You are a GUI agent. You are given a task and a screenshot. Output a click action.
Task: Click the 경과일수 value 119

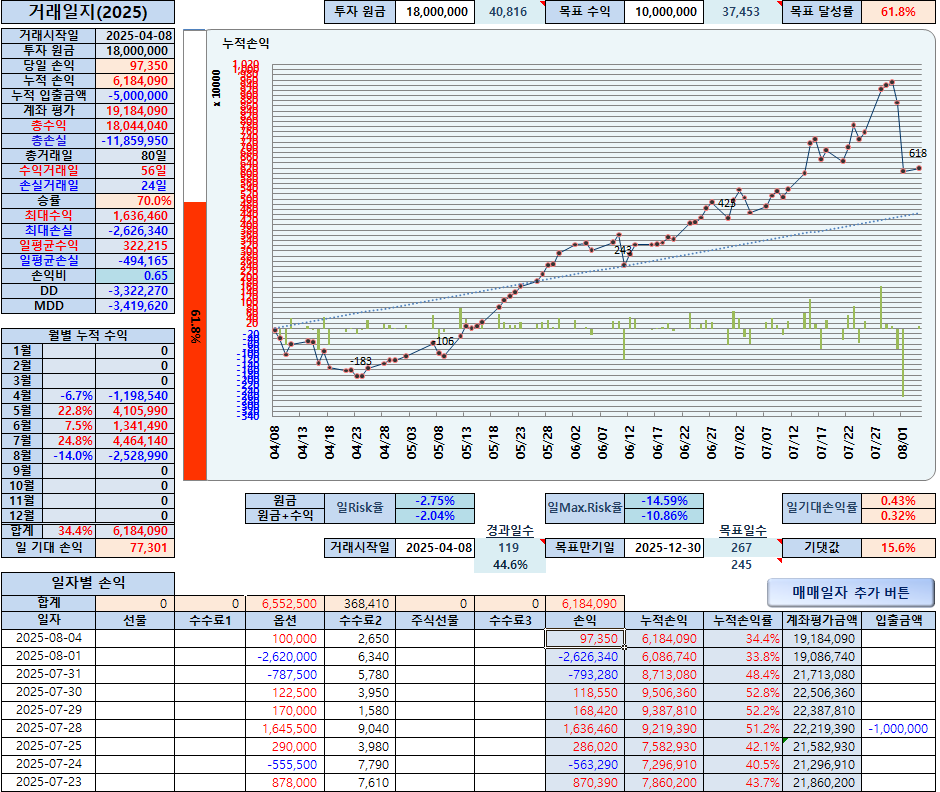(509, 547)
